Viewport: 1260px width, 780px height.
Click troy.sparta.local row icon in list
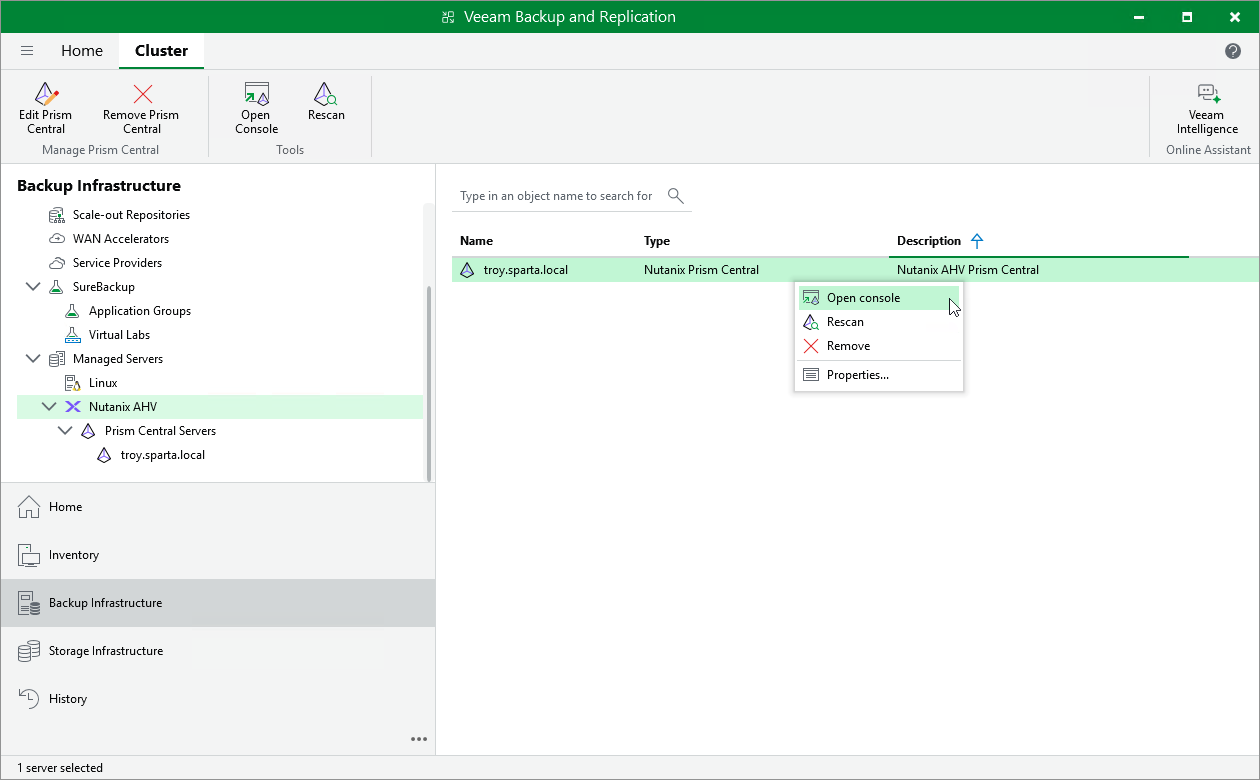(467, 270)
